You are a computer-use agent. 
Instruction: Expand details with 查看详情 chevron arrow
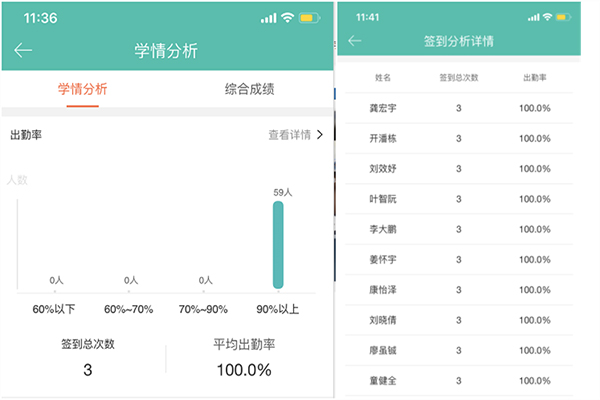pyautogui.click(x=320, y=134)
